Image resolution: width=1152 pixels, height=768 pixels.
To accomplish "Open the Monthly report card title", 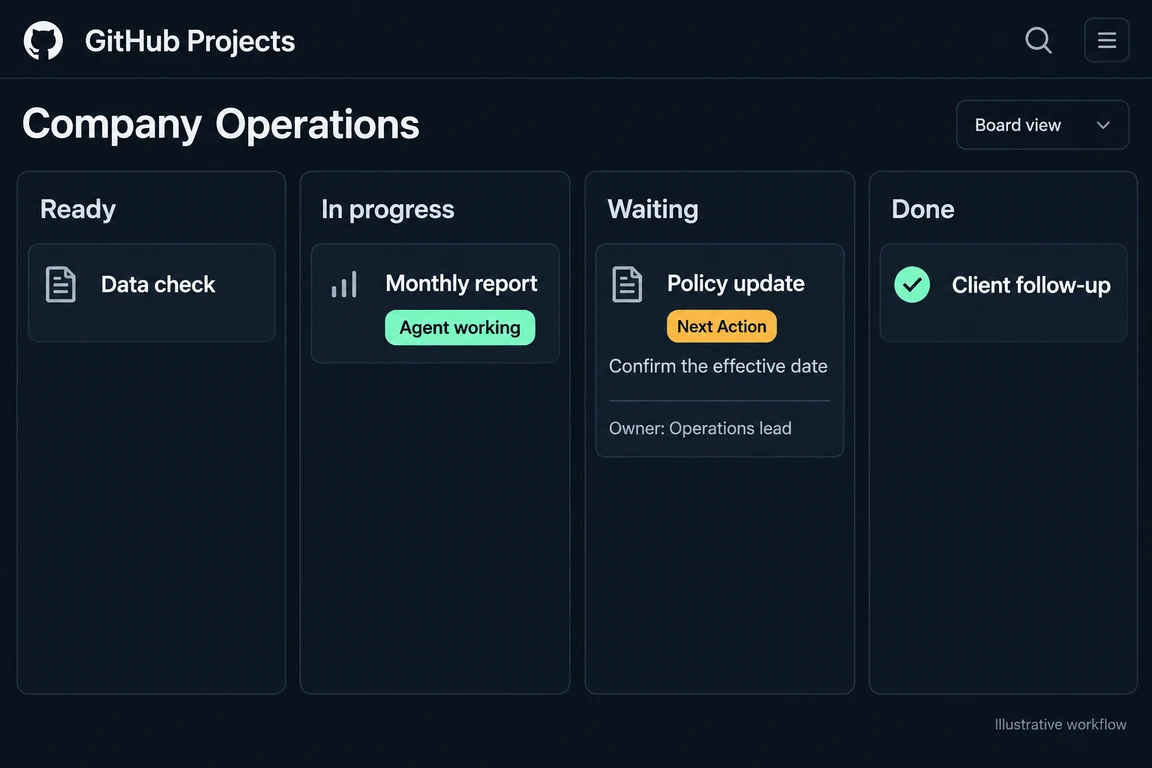I will (461, 284).
